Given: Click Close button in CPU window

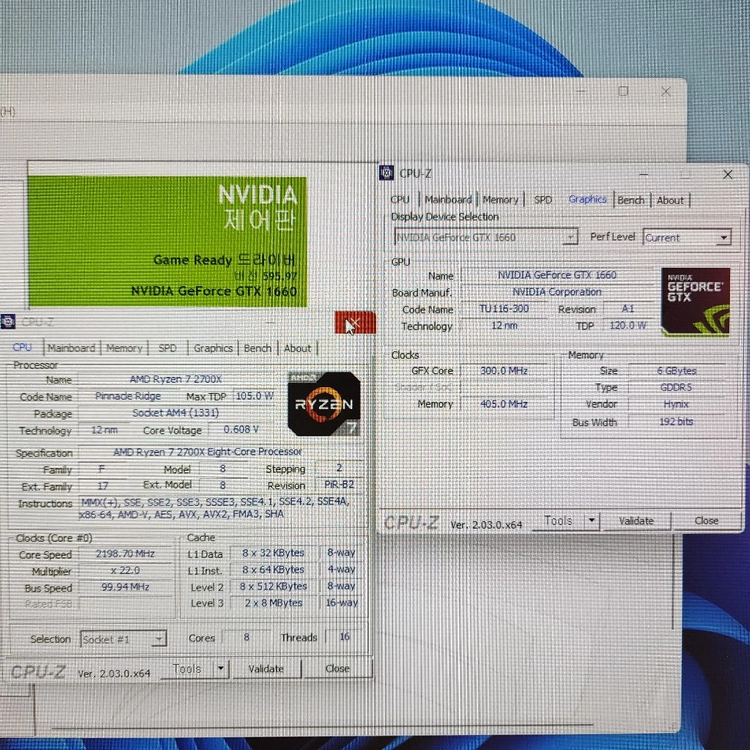Looking at the screenshot, I should click(337, 668).
